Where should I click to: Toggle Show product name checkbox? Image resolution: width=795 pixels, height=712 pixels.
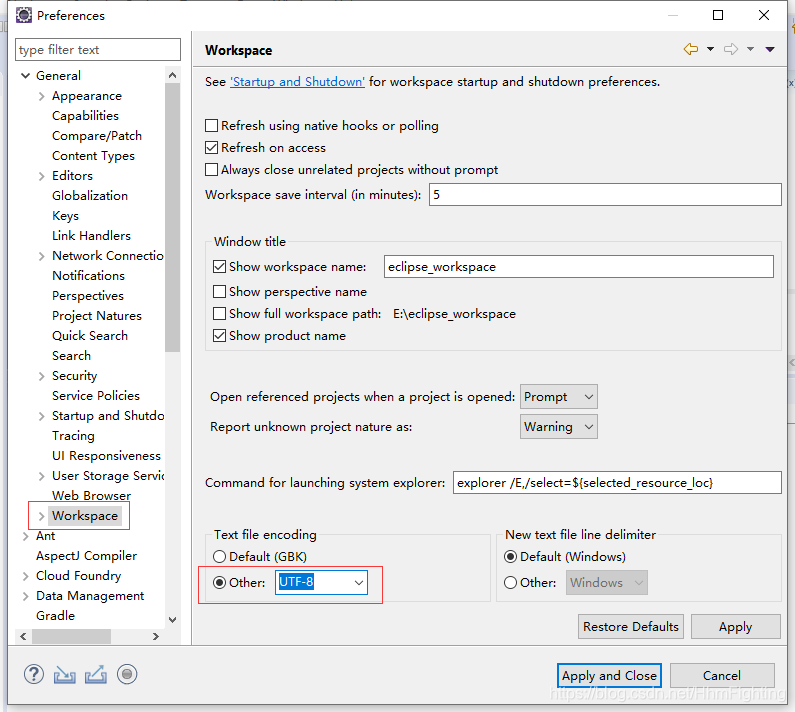coord(219,336)
